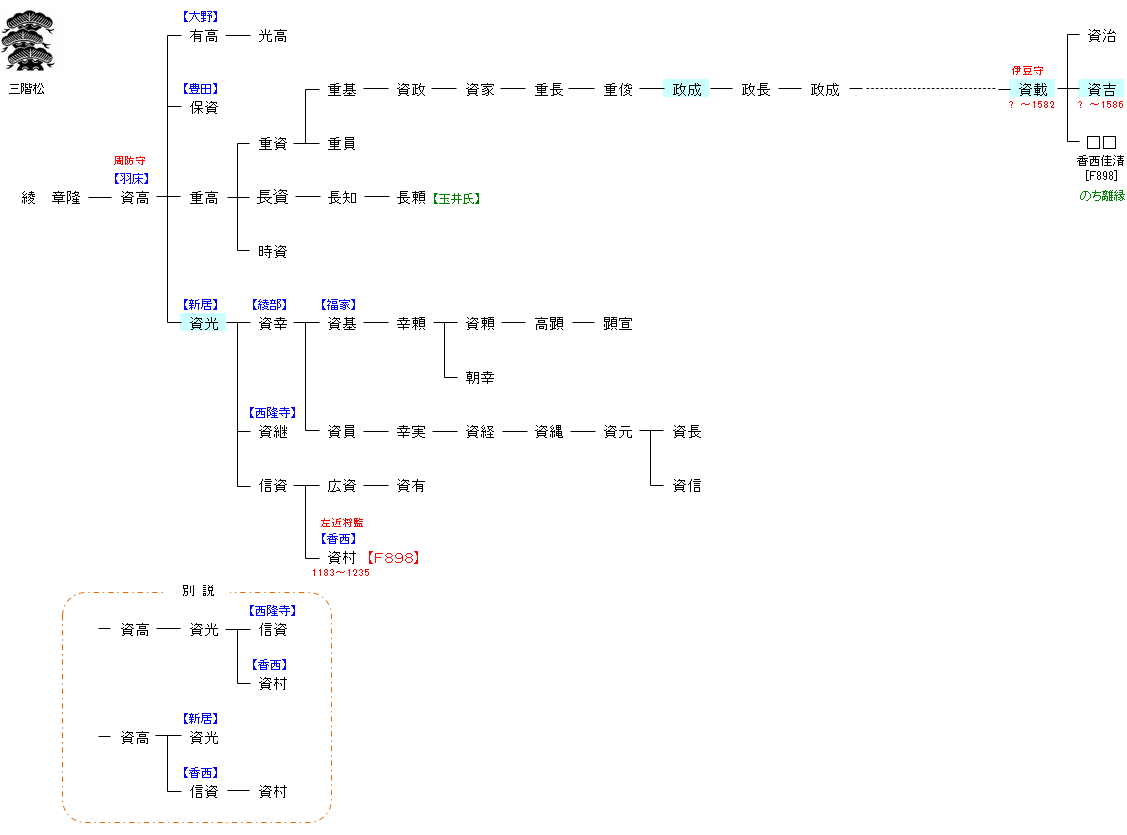
Task: Select 保資 under the 豊田 branch
Action: pyautogui.click(x=203, y=107)
